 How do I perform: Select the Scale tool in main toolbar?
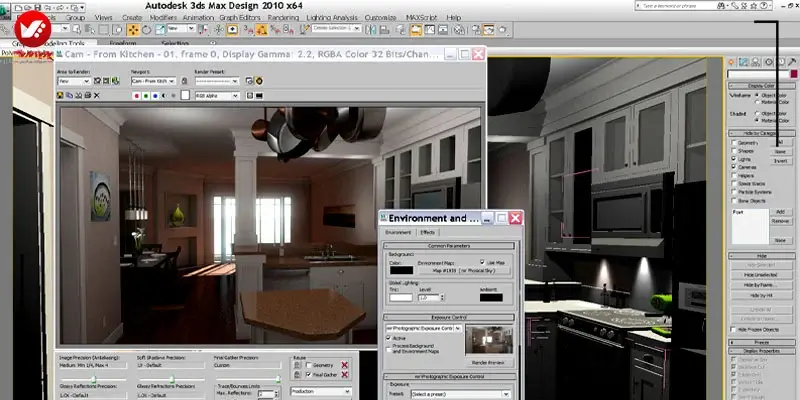160,29
